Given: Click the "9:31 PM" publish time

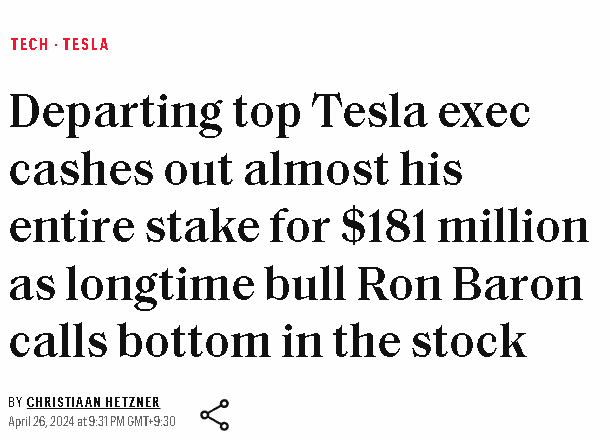Looking at the screenshot, I should pos(104,421).
